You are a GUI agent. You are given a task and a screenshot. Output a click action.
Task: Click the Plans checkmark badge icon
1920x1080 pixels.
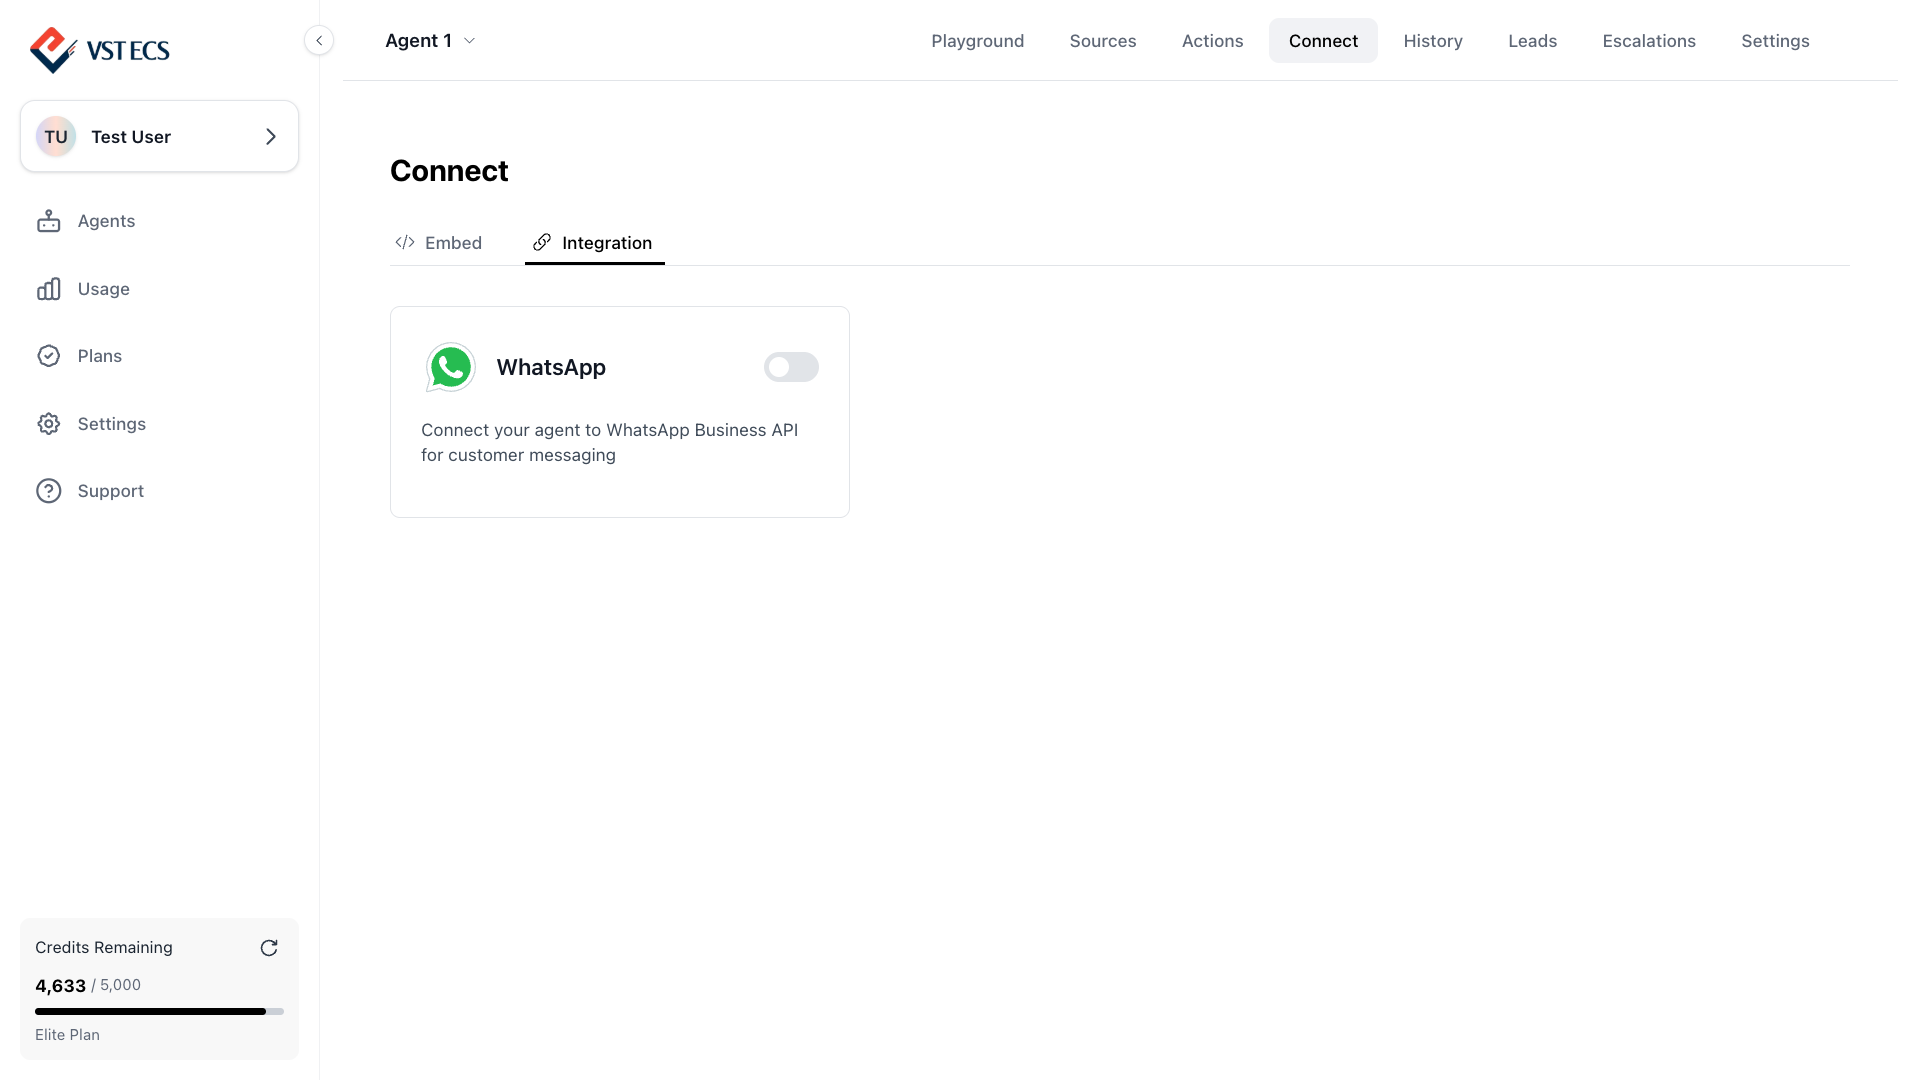click(x=49, y=356)
